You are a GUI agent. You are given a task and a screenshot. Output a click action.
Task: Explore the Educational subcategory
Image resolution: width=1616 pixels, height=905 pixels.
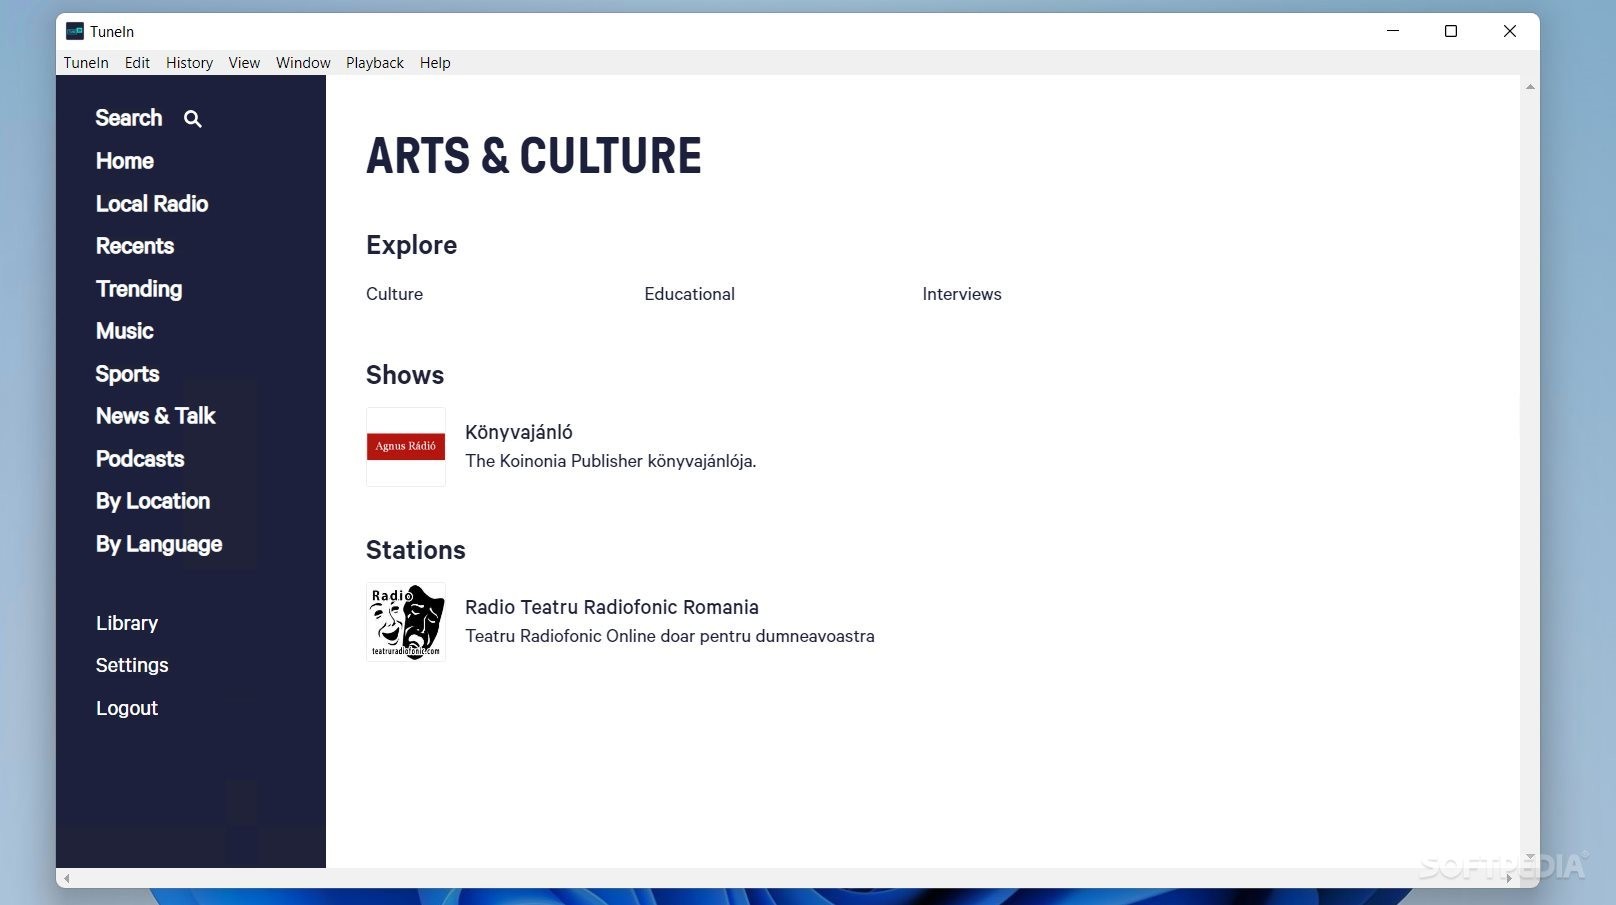point(689,294)
